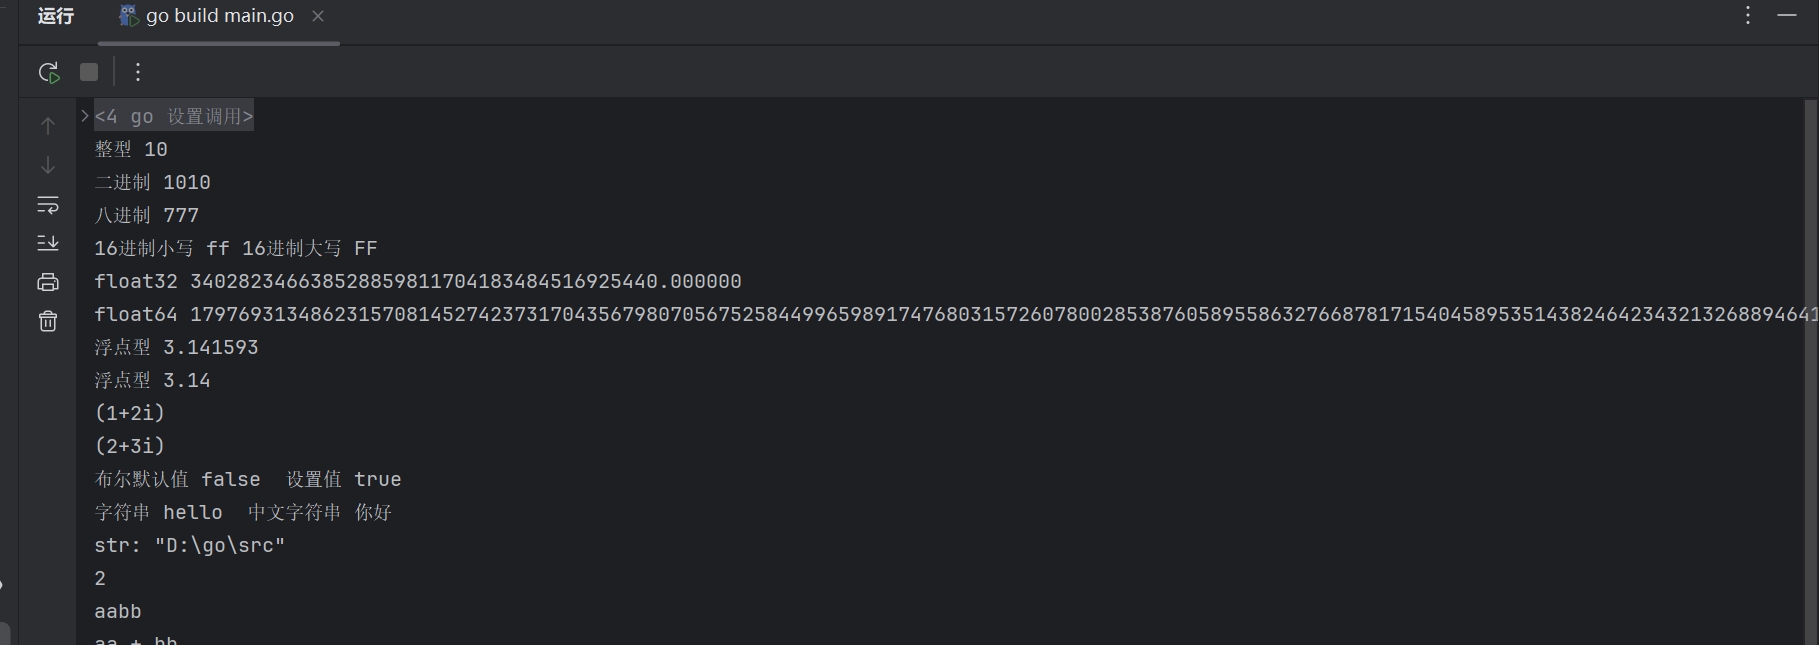Jump to previous stack trace with up arrow
This screenshot has height=645, width=1819.
[48, 126]
